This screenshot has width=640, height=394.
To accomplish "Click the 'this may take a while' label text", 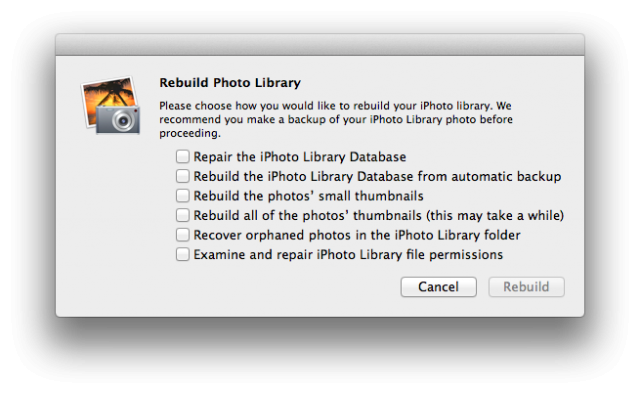I will (x=495, y=215).
